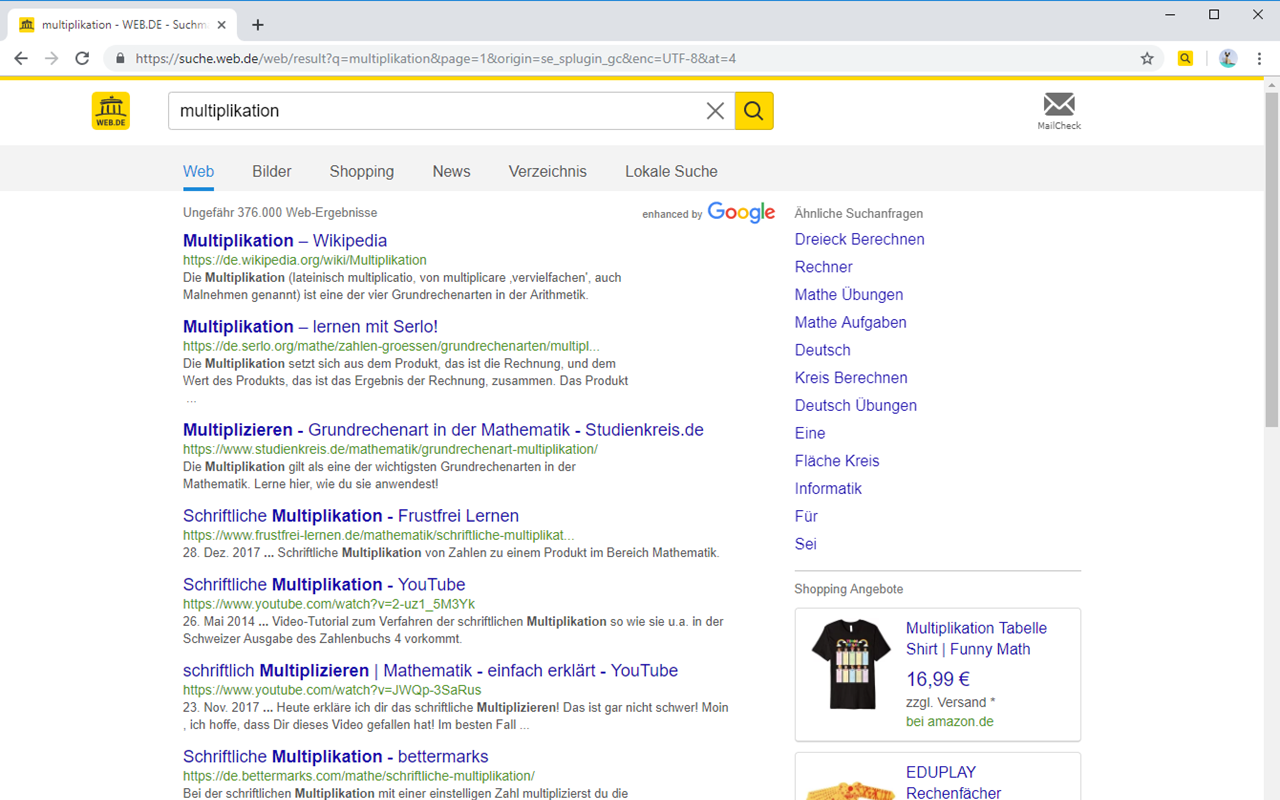
Task: Click the de.bettermarks.com green URL
Action: pos(359,776)
